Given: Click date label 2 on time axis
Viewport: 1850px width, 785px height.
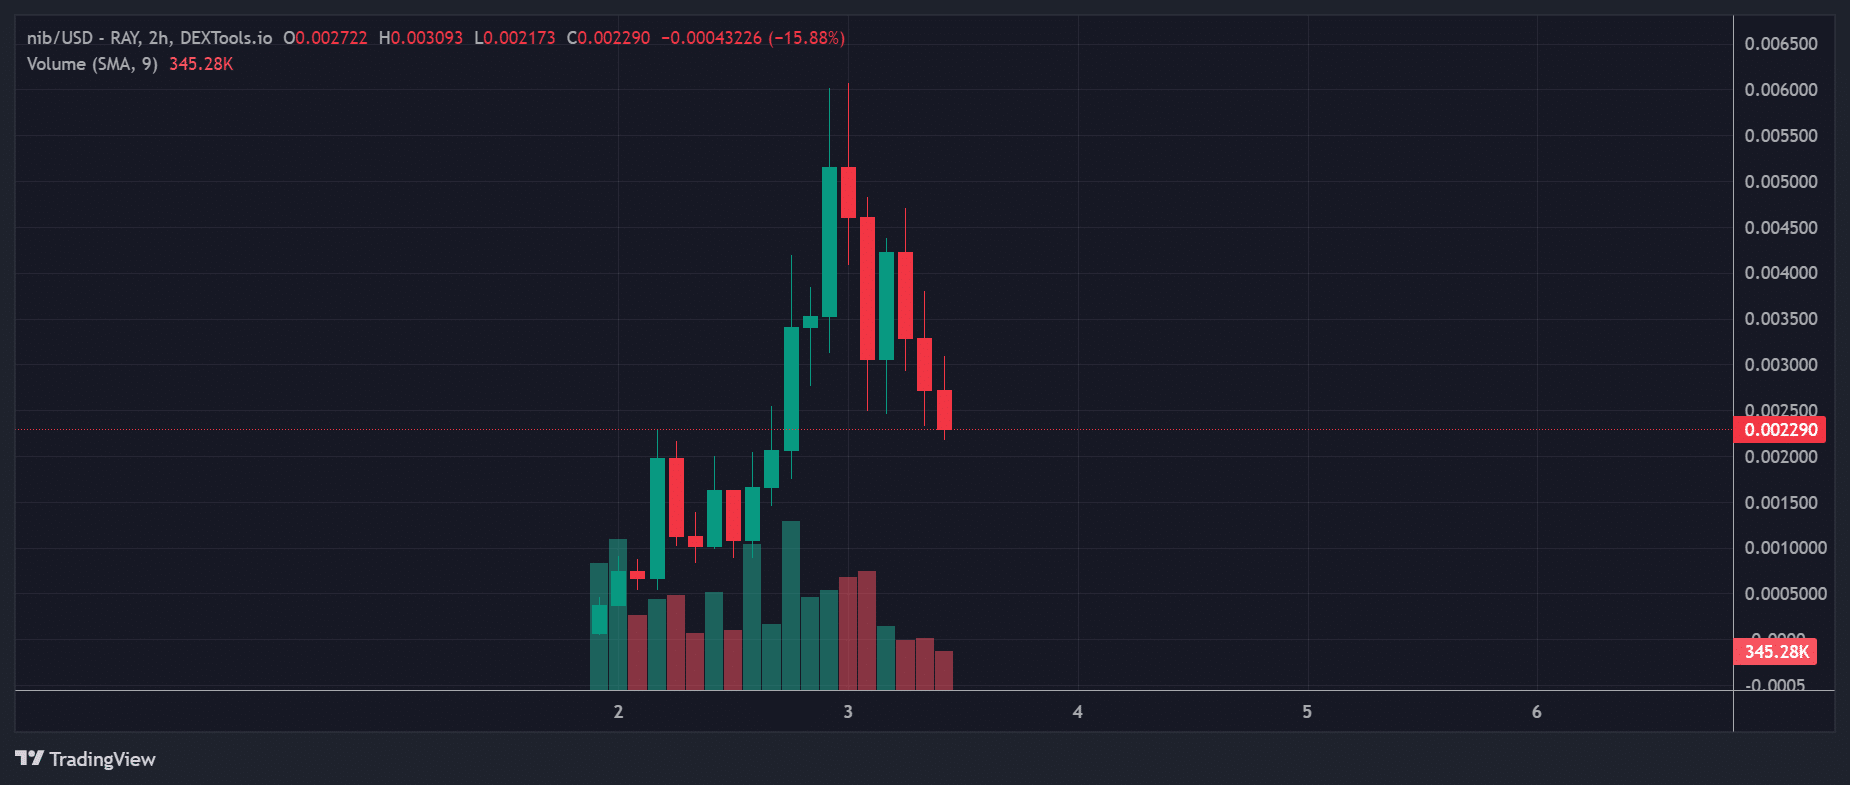Looking at the screenshot, I should [x=618, y=712].
